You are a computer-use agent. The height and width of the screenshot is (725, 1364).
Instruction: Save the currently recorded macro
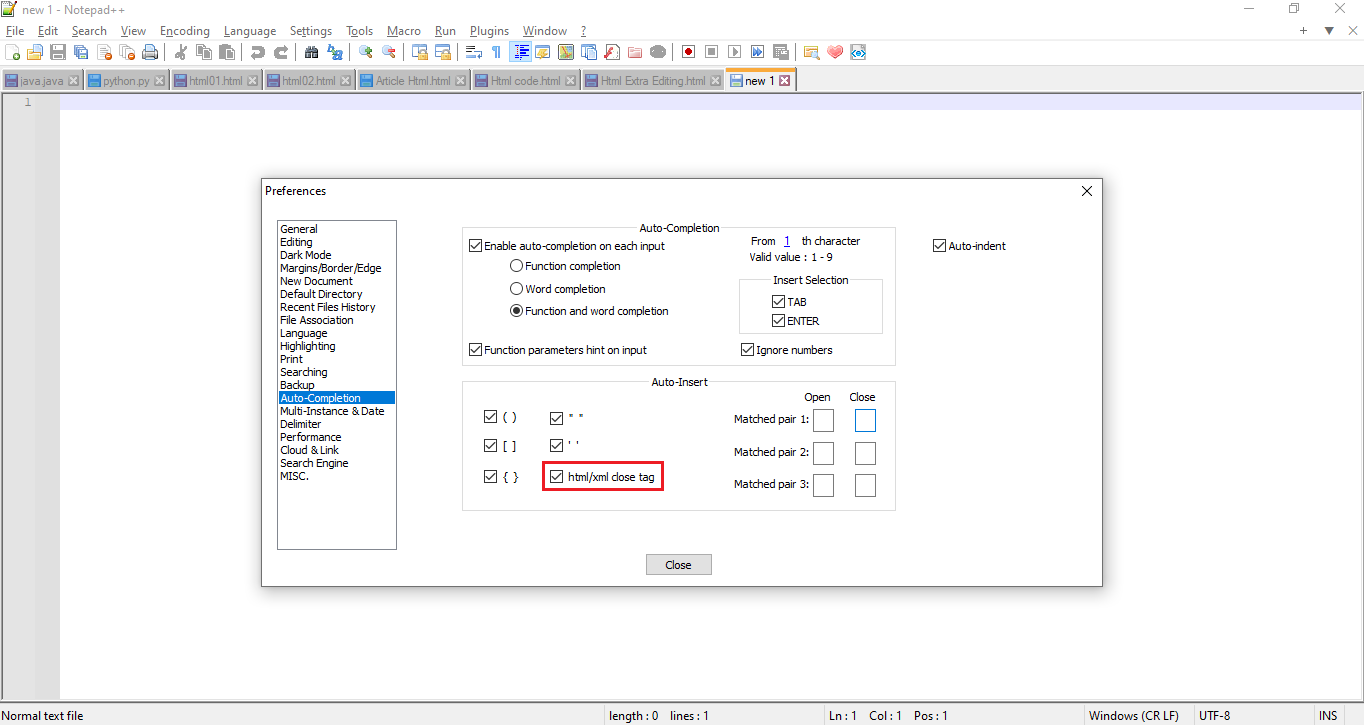point(781,52)
